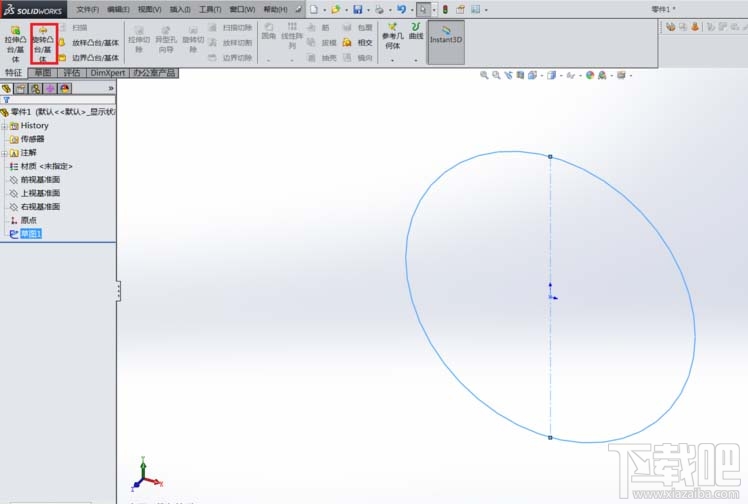Click the Undo arrow icon
The width and height of the screenshot is (748, 504).
[401, 9]
